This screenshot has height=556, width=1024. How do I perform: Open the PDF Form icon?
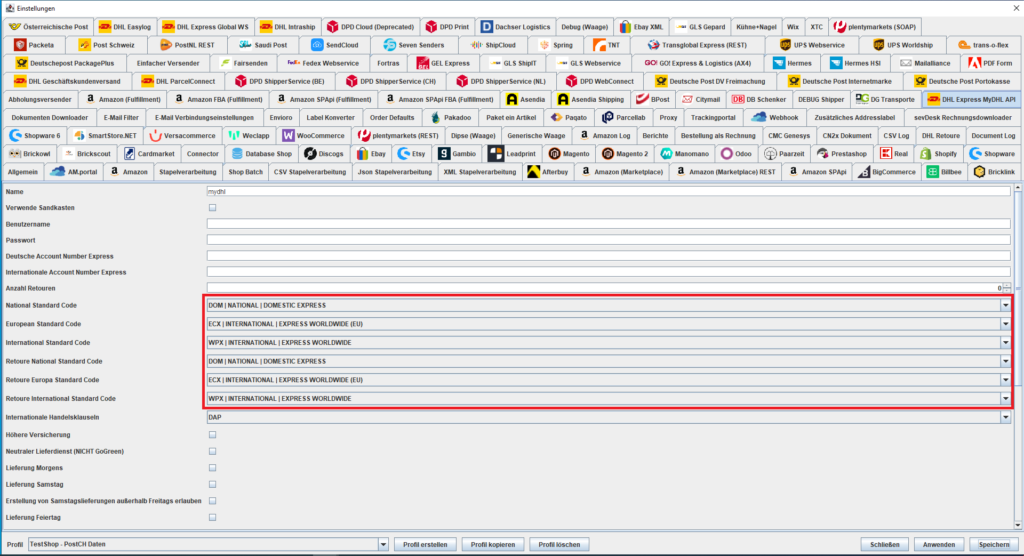(974, 63)
